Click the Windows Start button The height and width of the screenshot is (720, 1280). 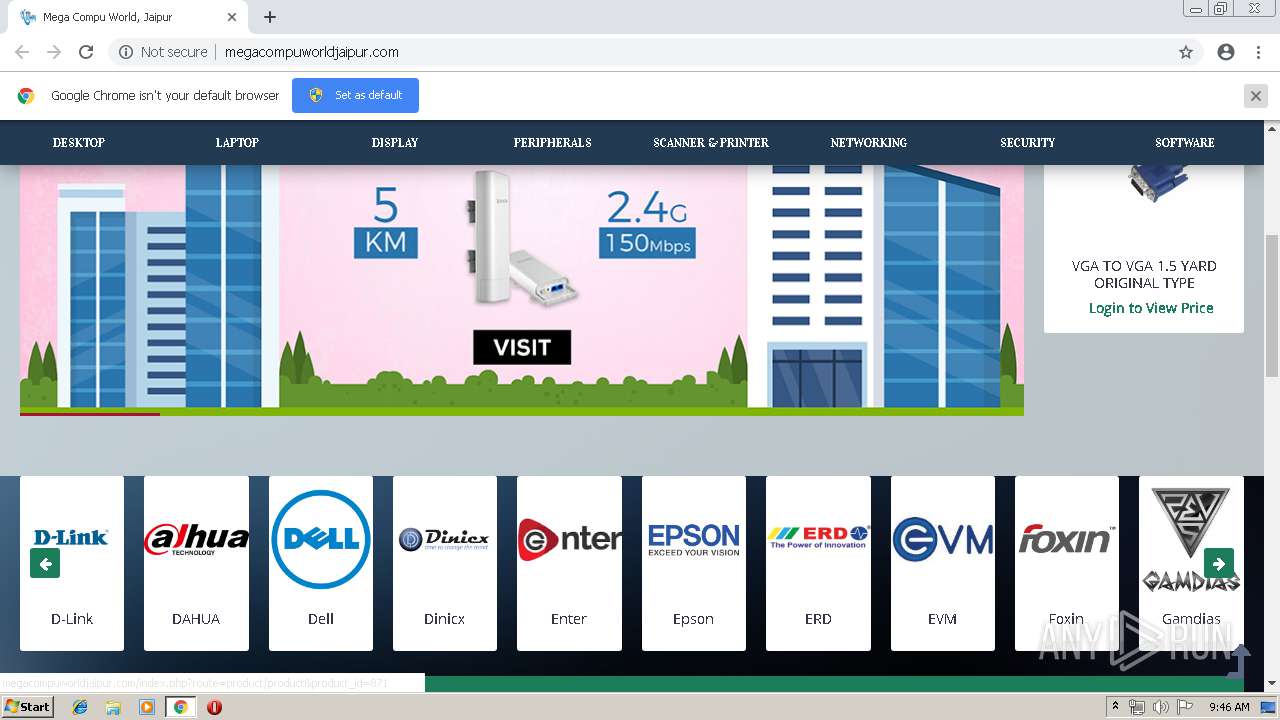click(x=27, y=707)
